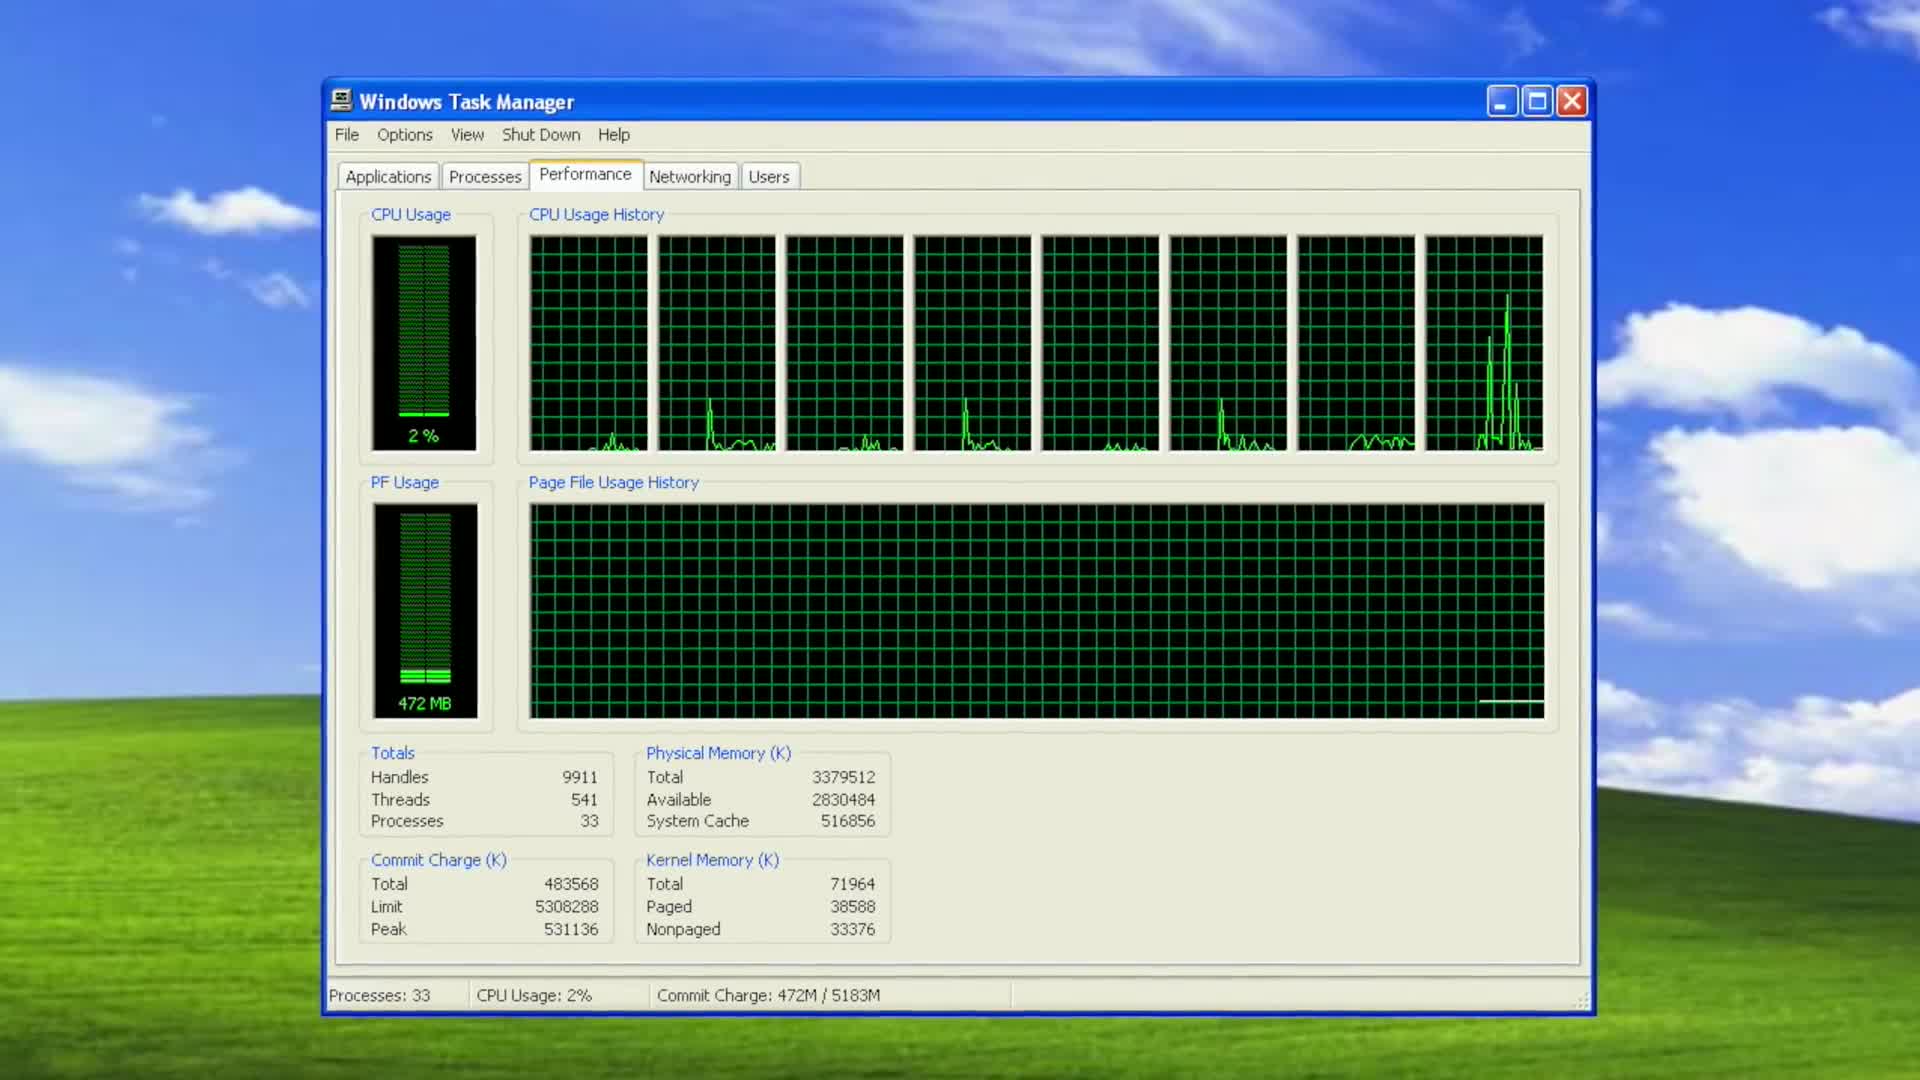Screen dimensions: 1920x1080
Task: Switch to the Applications tab
Action: [388, 177]
